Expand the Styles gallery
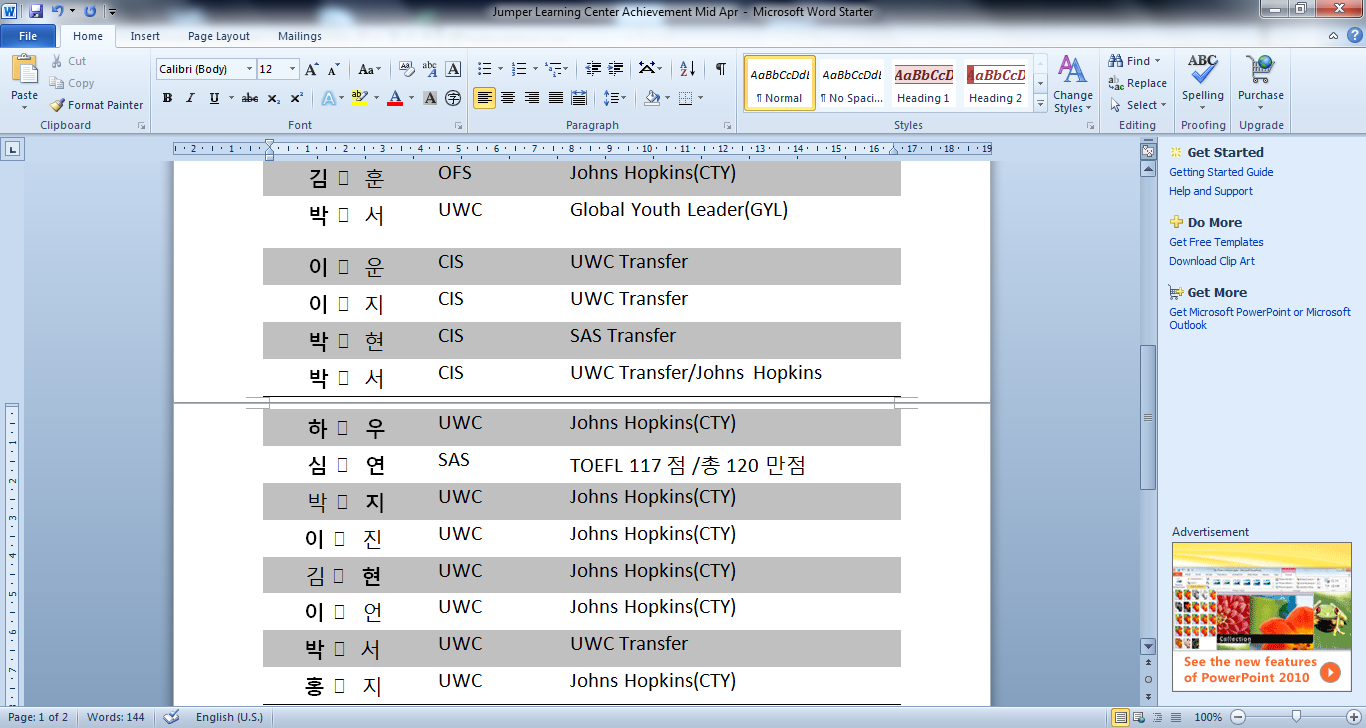The height and width of the screenshot is (728, 1366). (1040, 102)
